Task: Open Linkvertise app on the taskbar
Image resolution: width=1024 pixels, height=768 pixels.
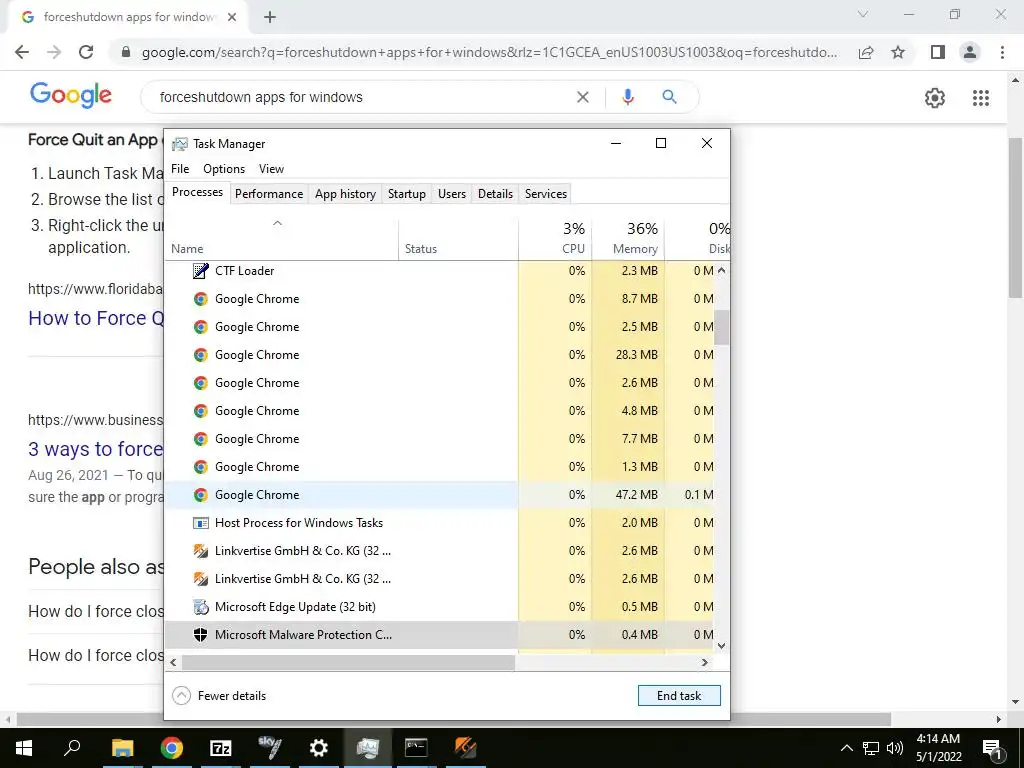Action: (465, 748)
